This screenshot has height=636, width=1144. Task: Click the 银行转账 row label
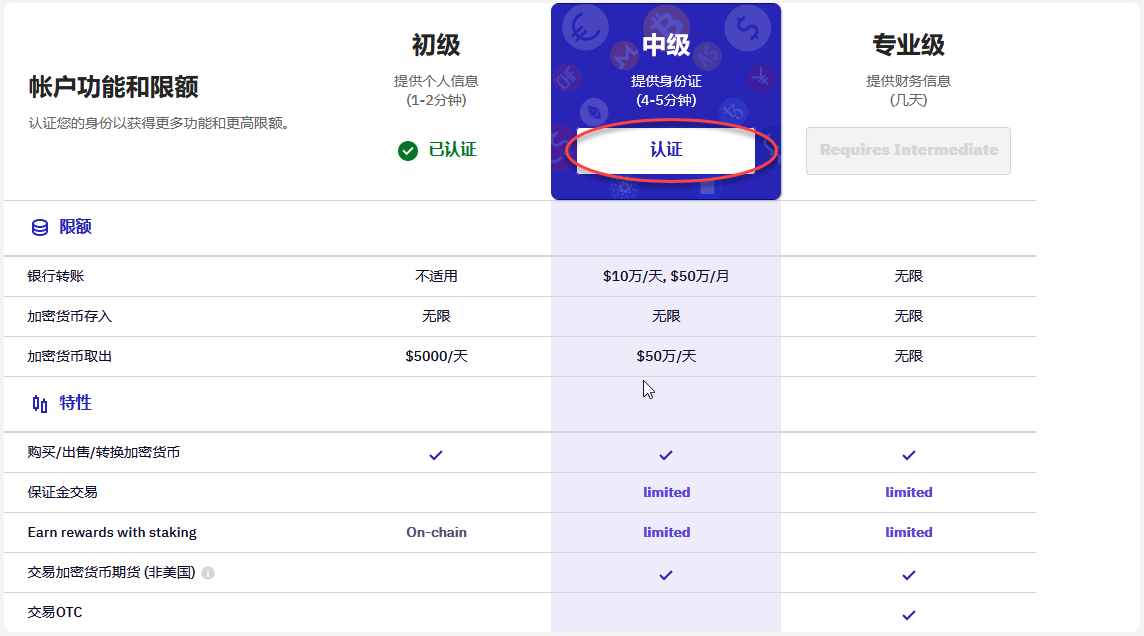(x=55, y=276)
